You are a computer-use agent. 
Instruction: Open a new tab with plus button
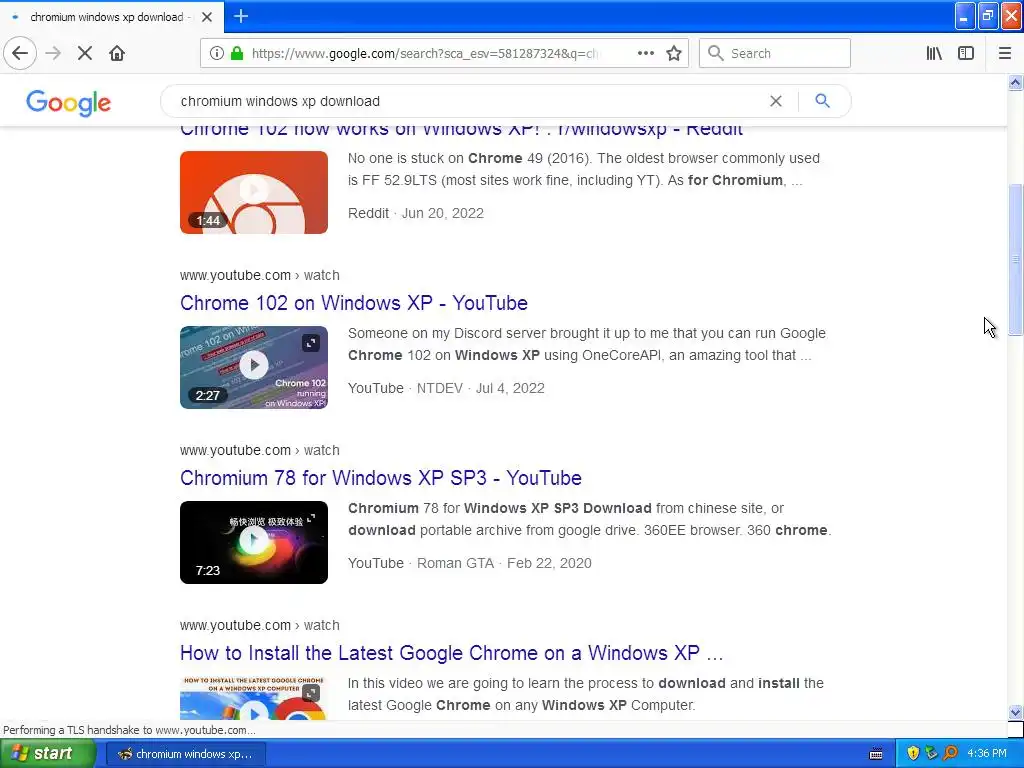pos(241,16)
